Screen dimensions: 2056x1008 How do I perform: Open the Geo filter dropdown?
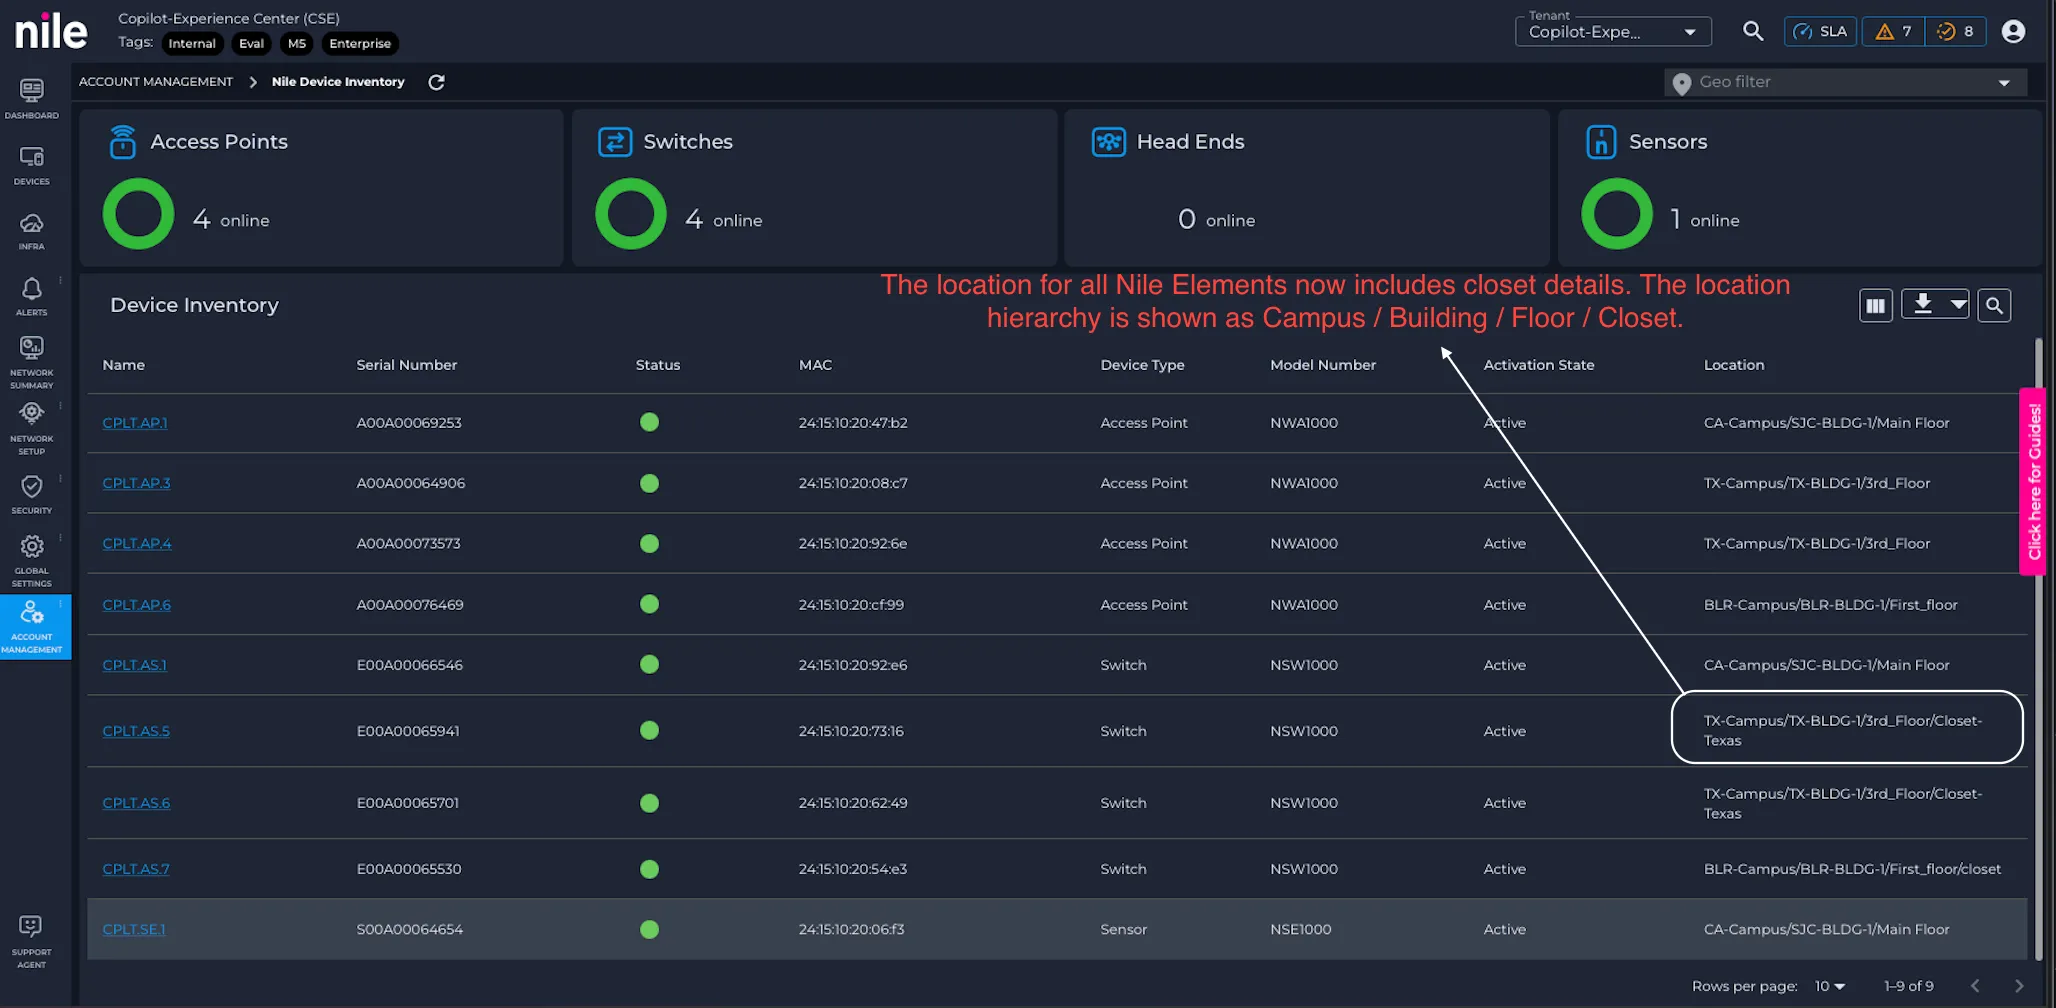[x=1845, y=82]
